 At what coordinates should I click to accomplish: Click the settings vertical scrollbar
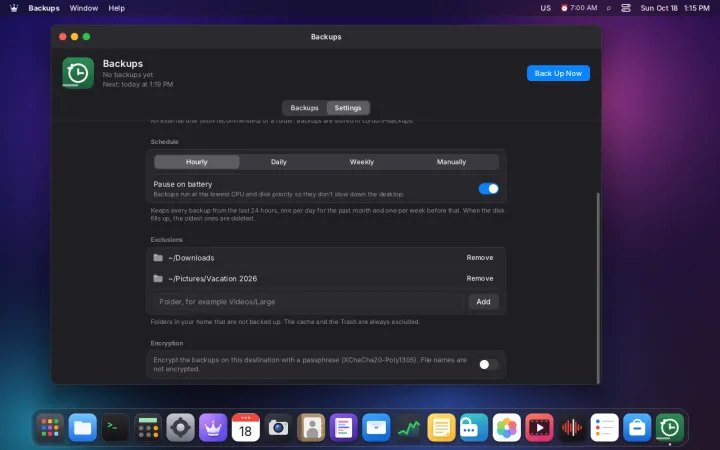pyautogui.click(x=598, y=287)
